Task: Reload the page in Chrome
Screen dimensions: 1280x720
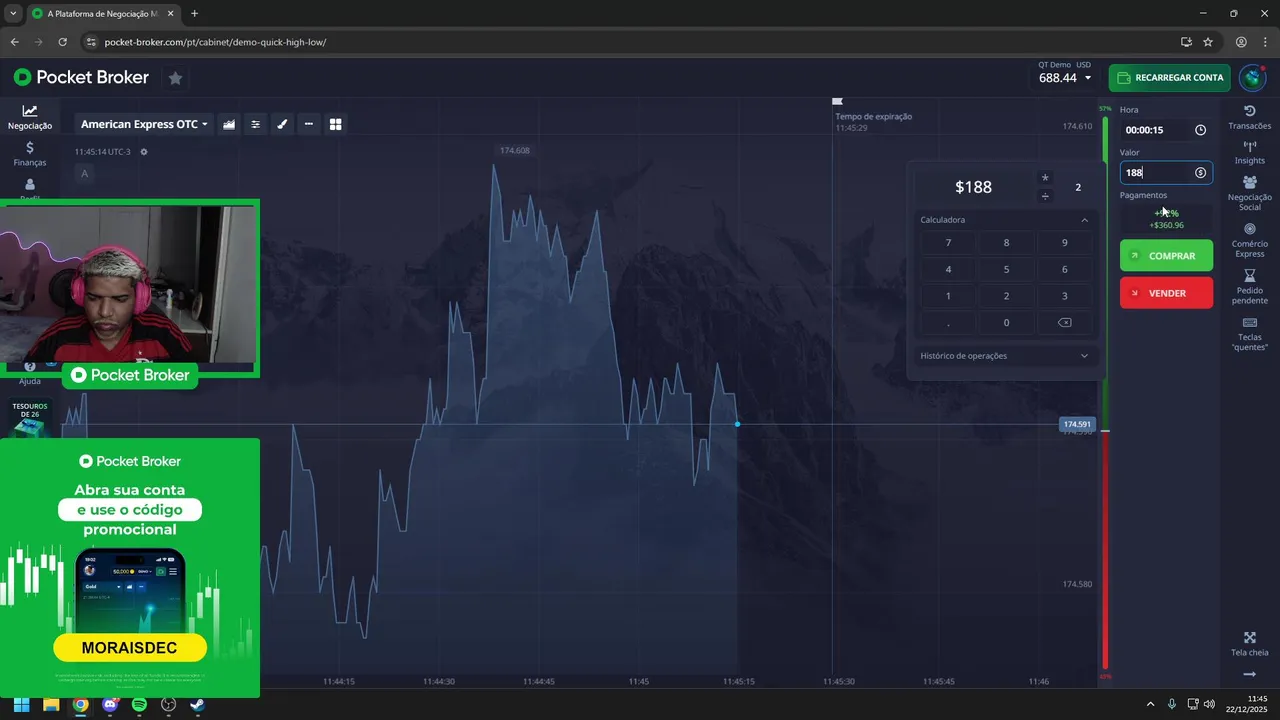Action: (x=62, y=42)
